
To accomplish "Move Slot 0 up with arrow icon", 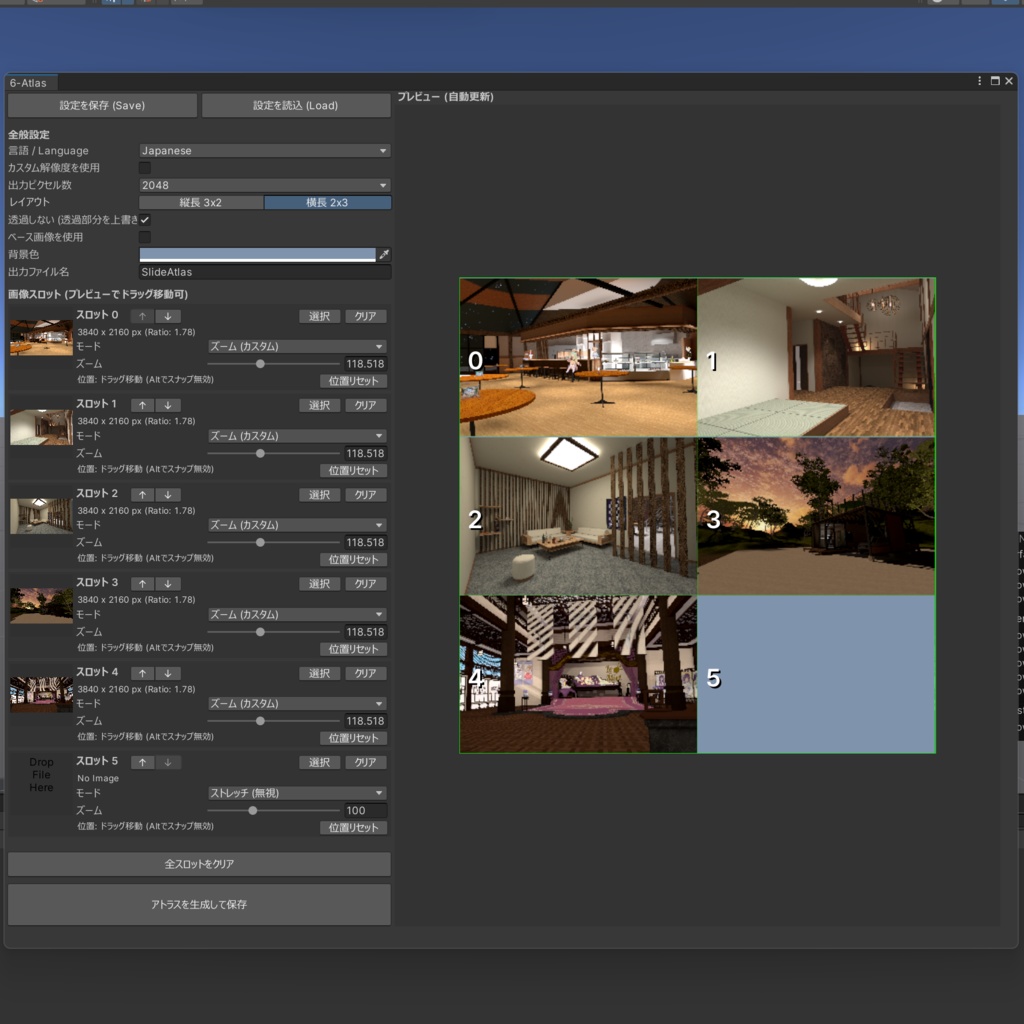I will coord(142,316).
